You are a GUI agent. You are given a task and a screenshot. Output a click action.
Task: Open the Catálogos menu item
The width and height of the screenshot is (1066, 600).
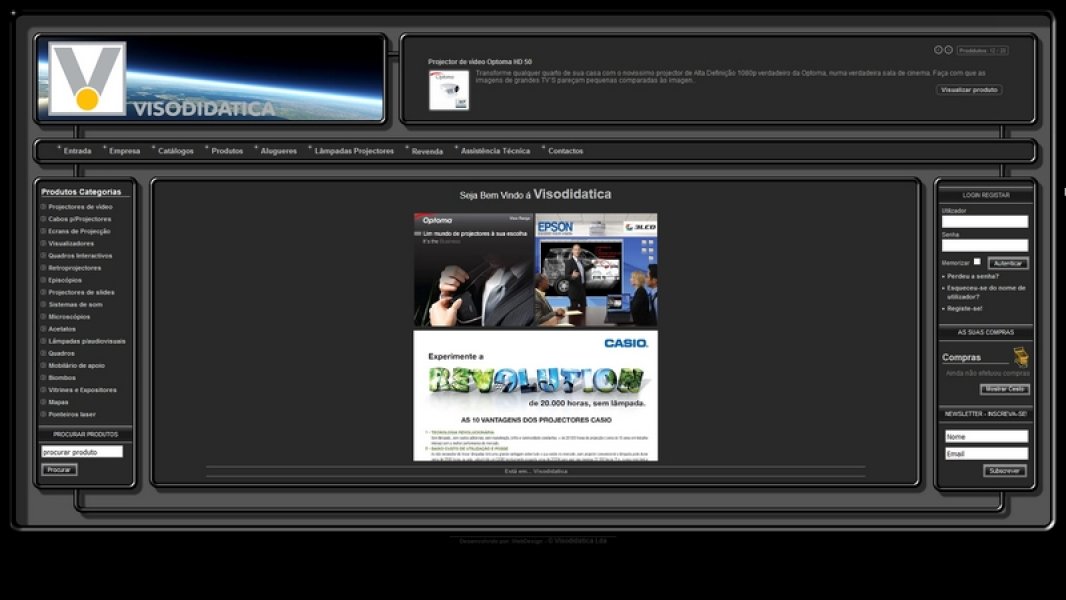tap(176, 151)
